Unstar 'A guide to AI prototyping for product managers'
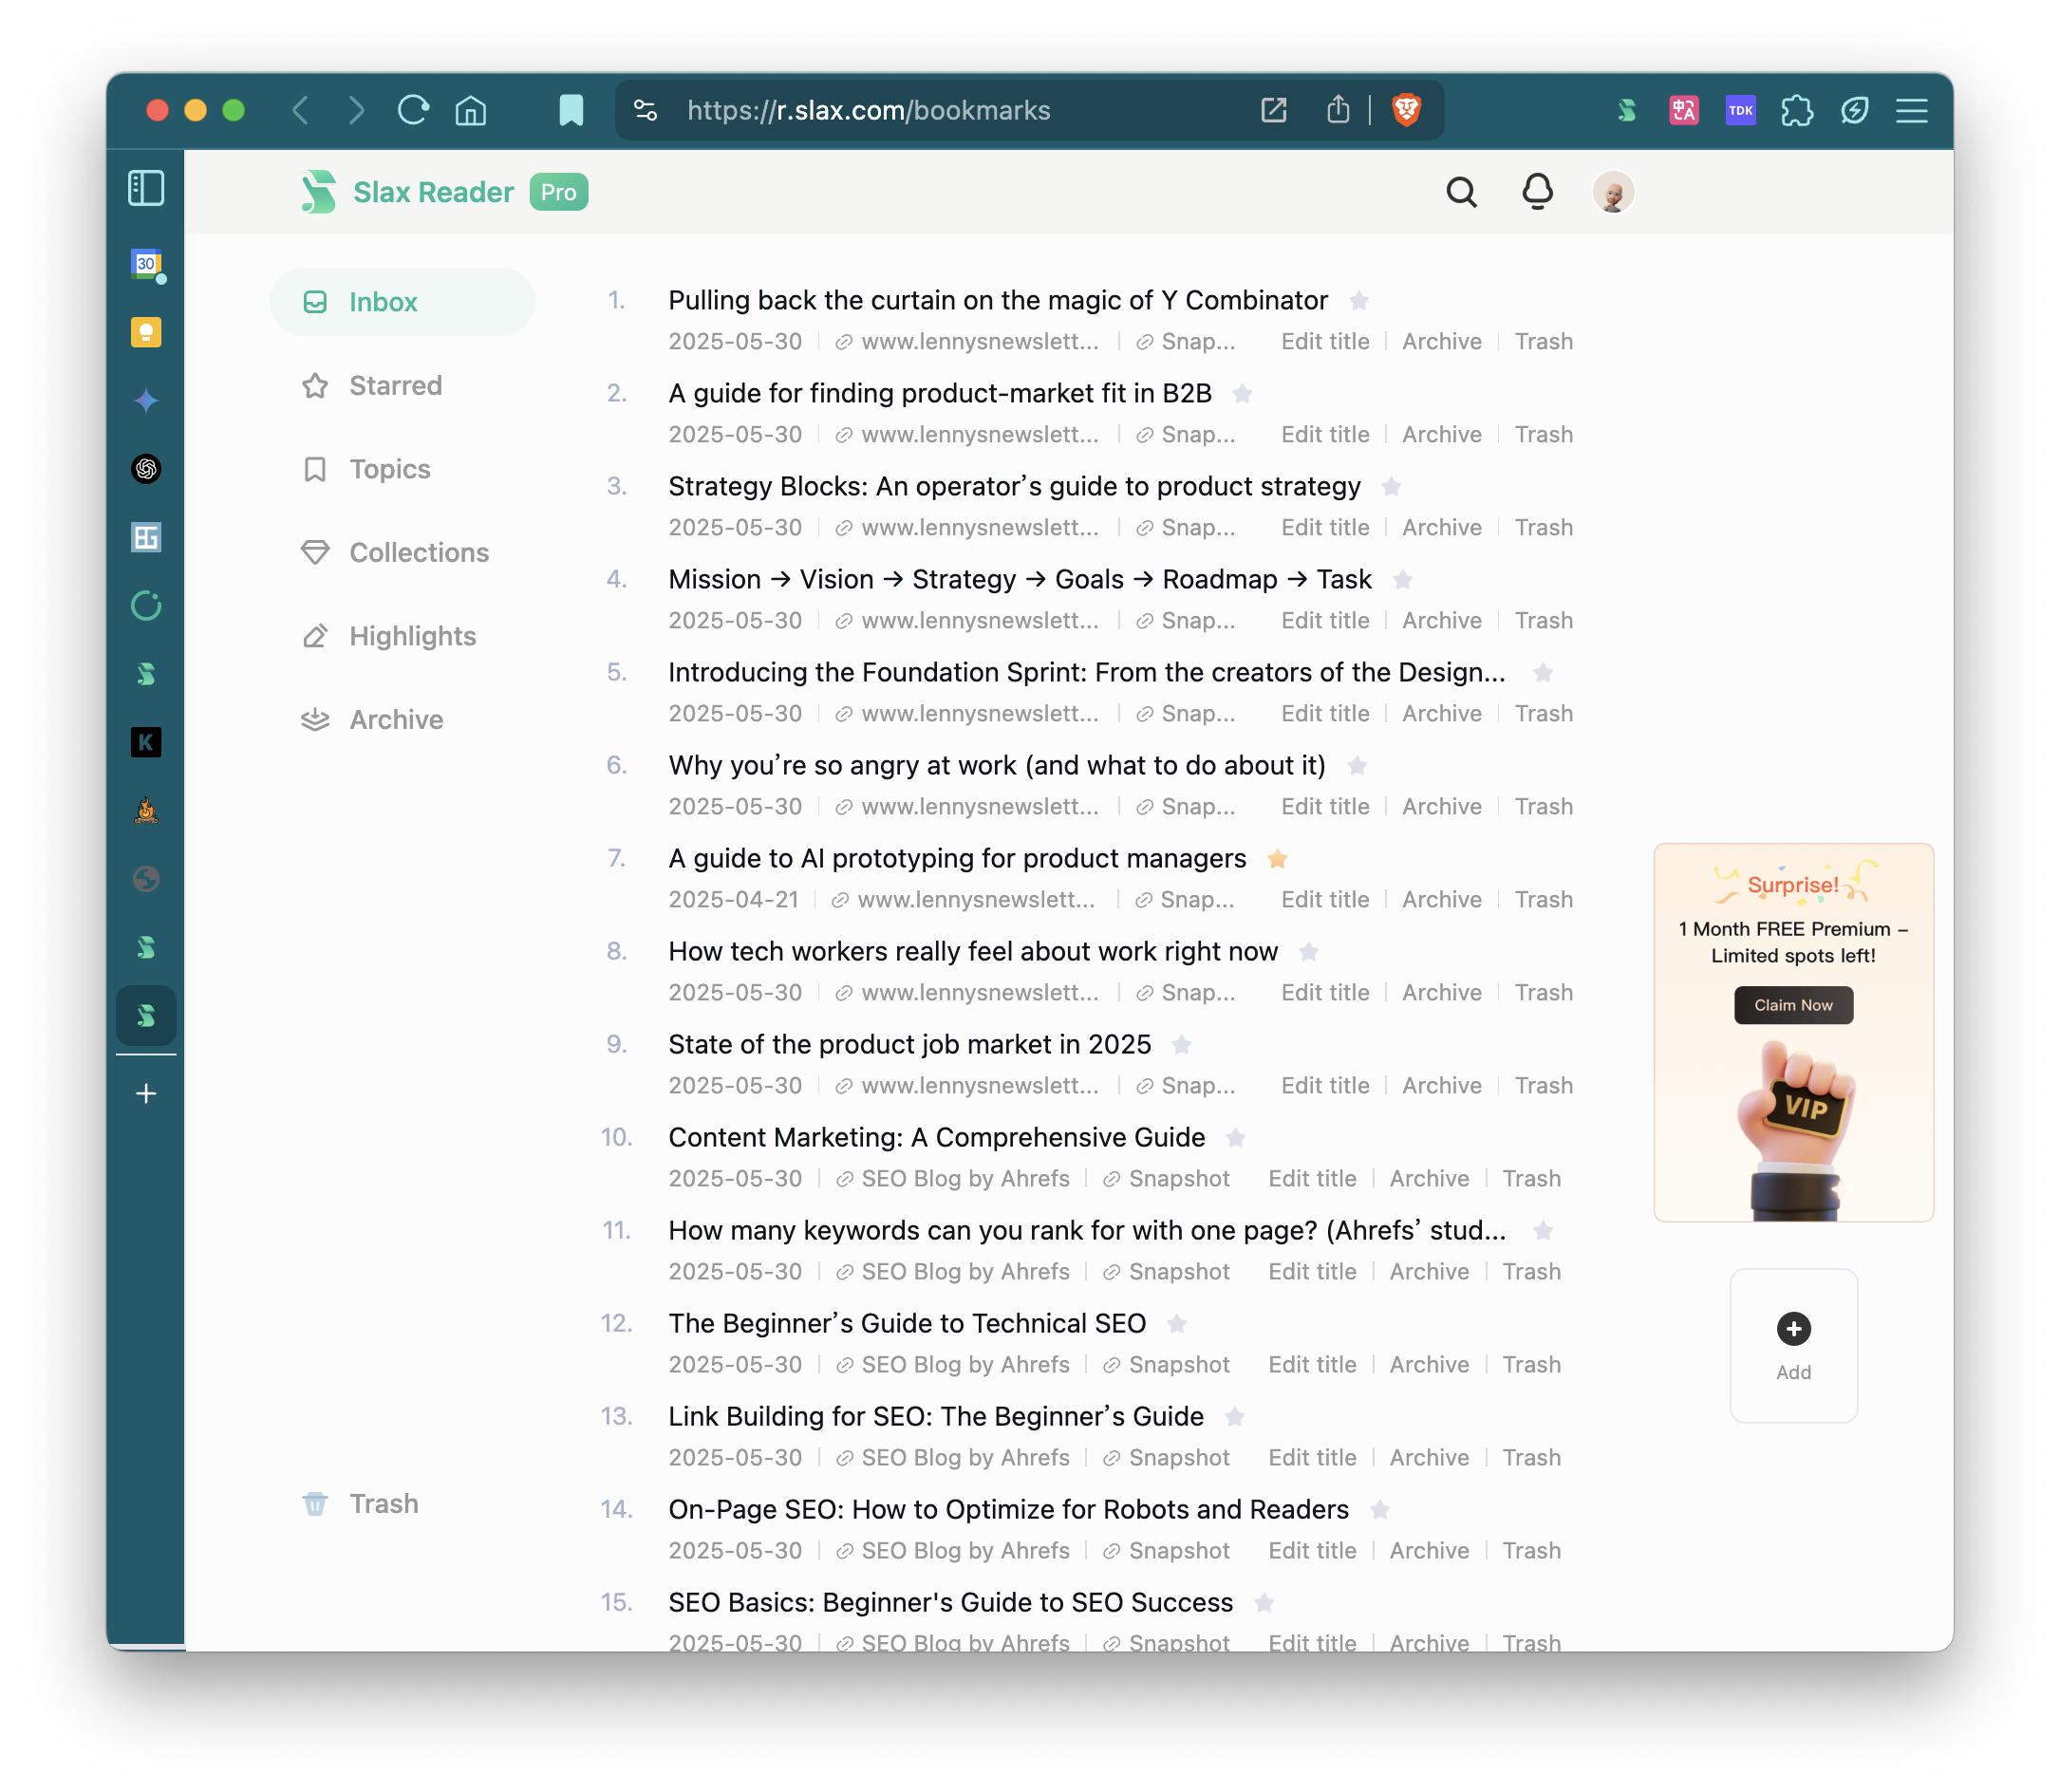2060x1792 pixels. 1278,858
